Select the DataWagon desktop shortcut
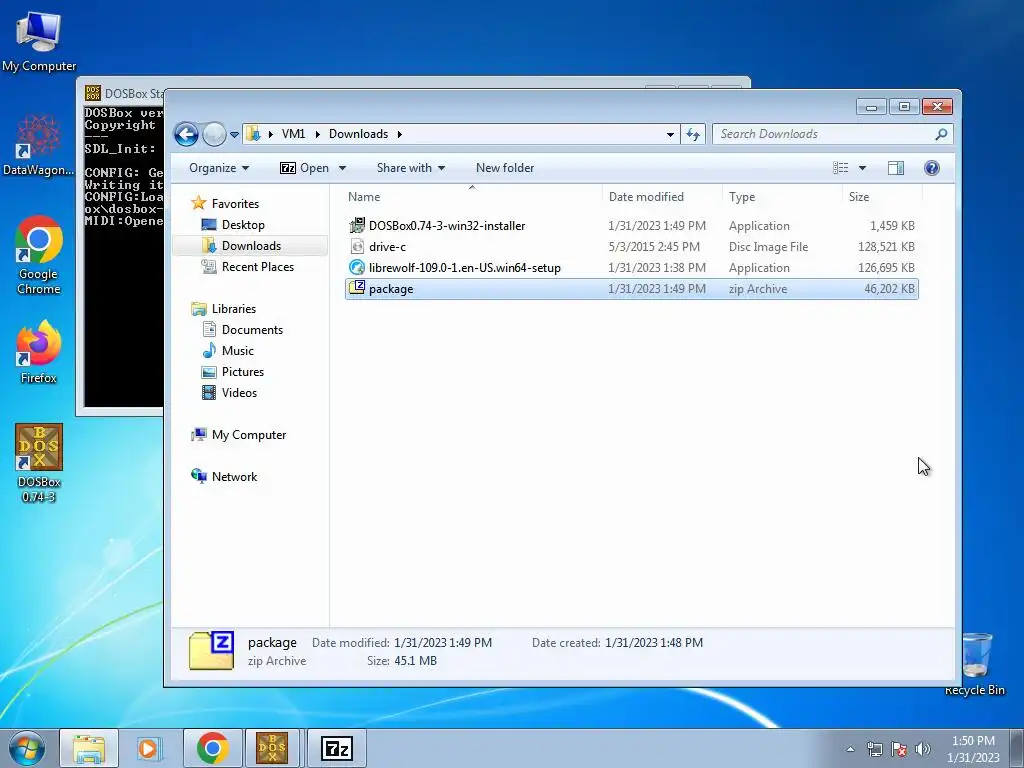Image resolution: width=1024 pixels, height=768 pixels. point(39,145)
